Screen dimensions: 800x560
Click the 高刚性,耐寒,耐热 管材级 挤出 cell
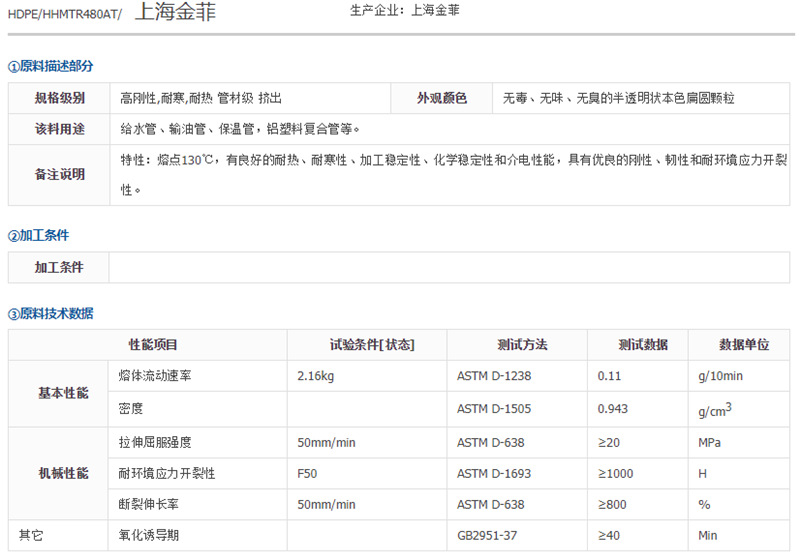point(250,98)
